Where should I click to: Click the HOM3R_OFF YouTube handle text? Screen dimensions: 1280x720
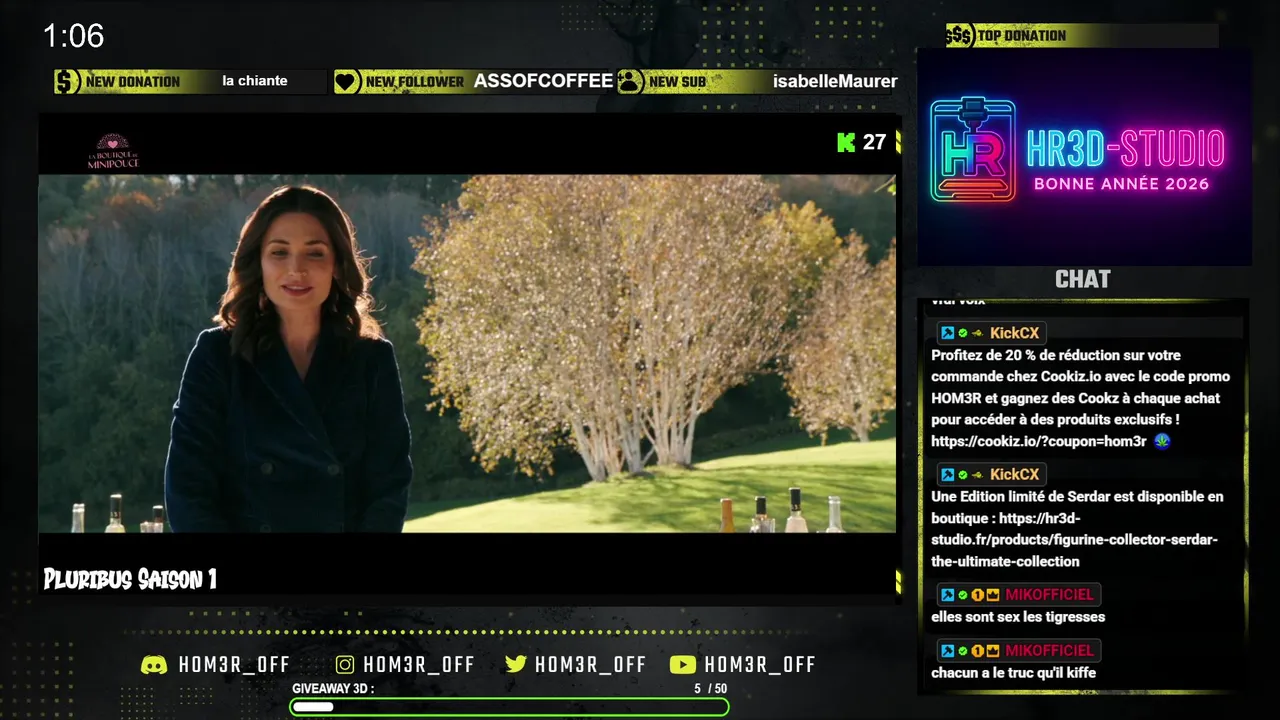[x=760, y=665]
